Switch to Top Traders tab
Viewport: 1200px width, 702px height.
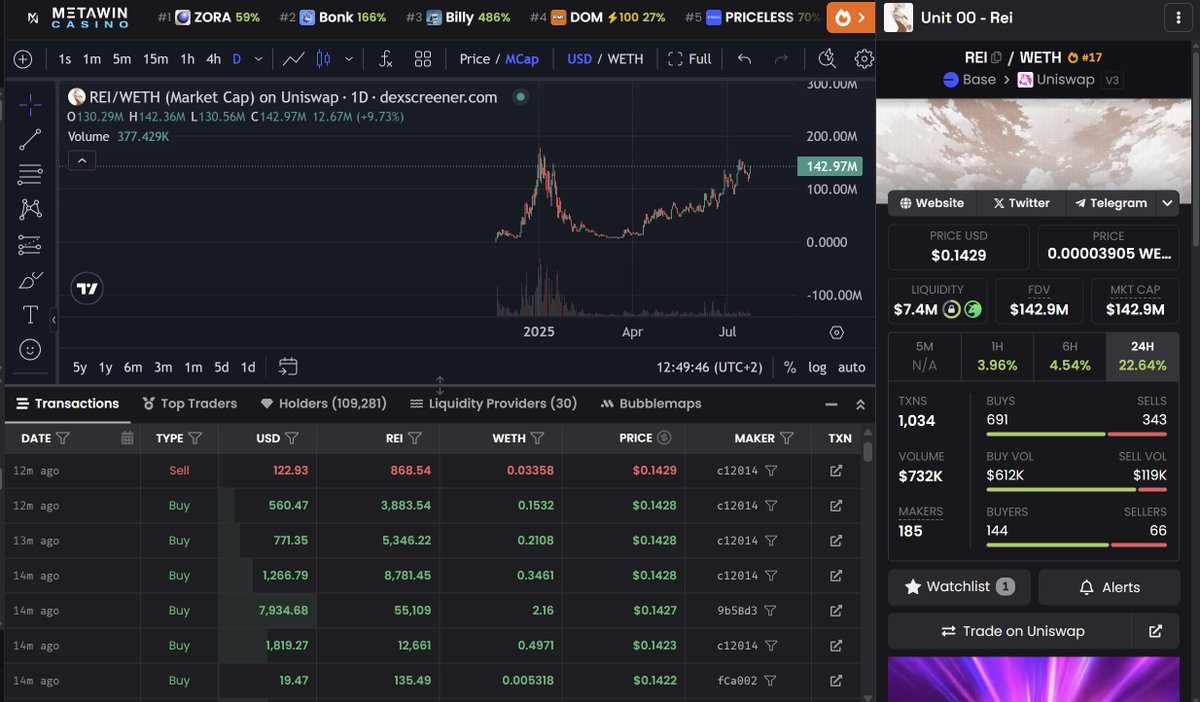tap(190, 404)
